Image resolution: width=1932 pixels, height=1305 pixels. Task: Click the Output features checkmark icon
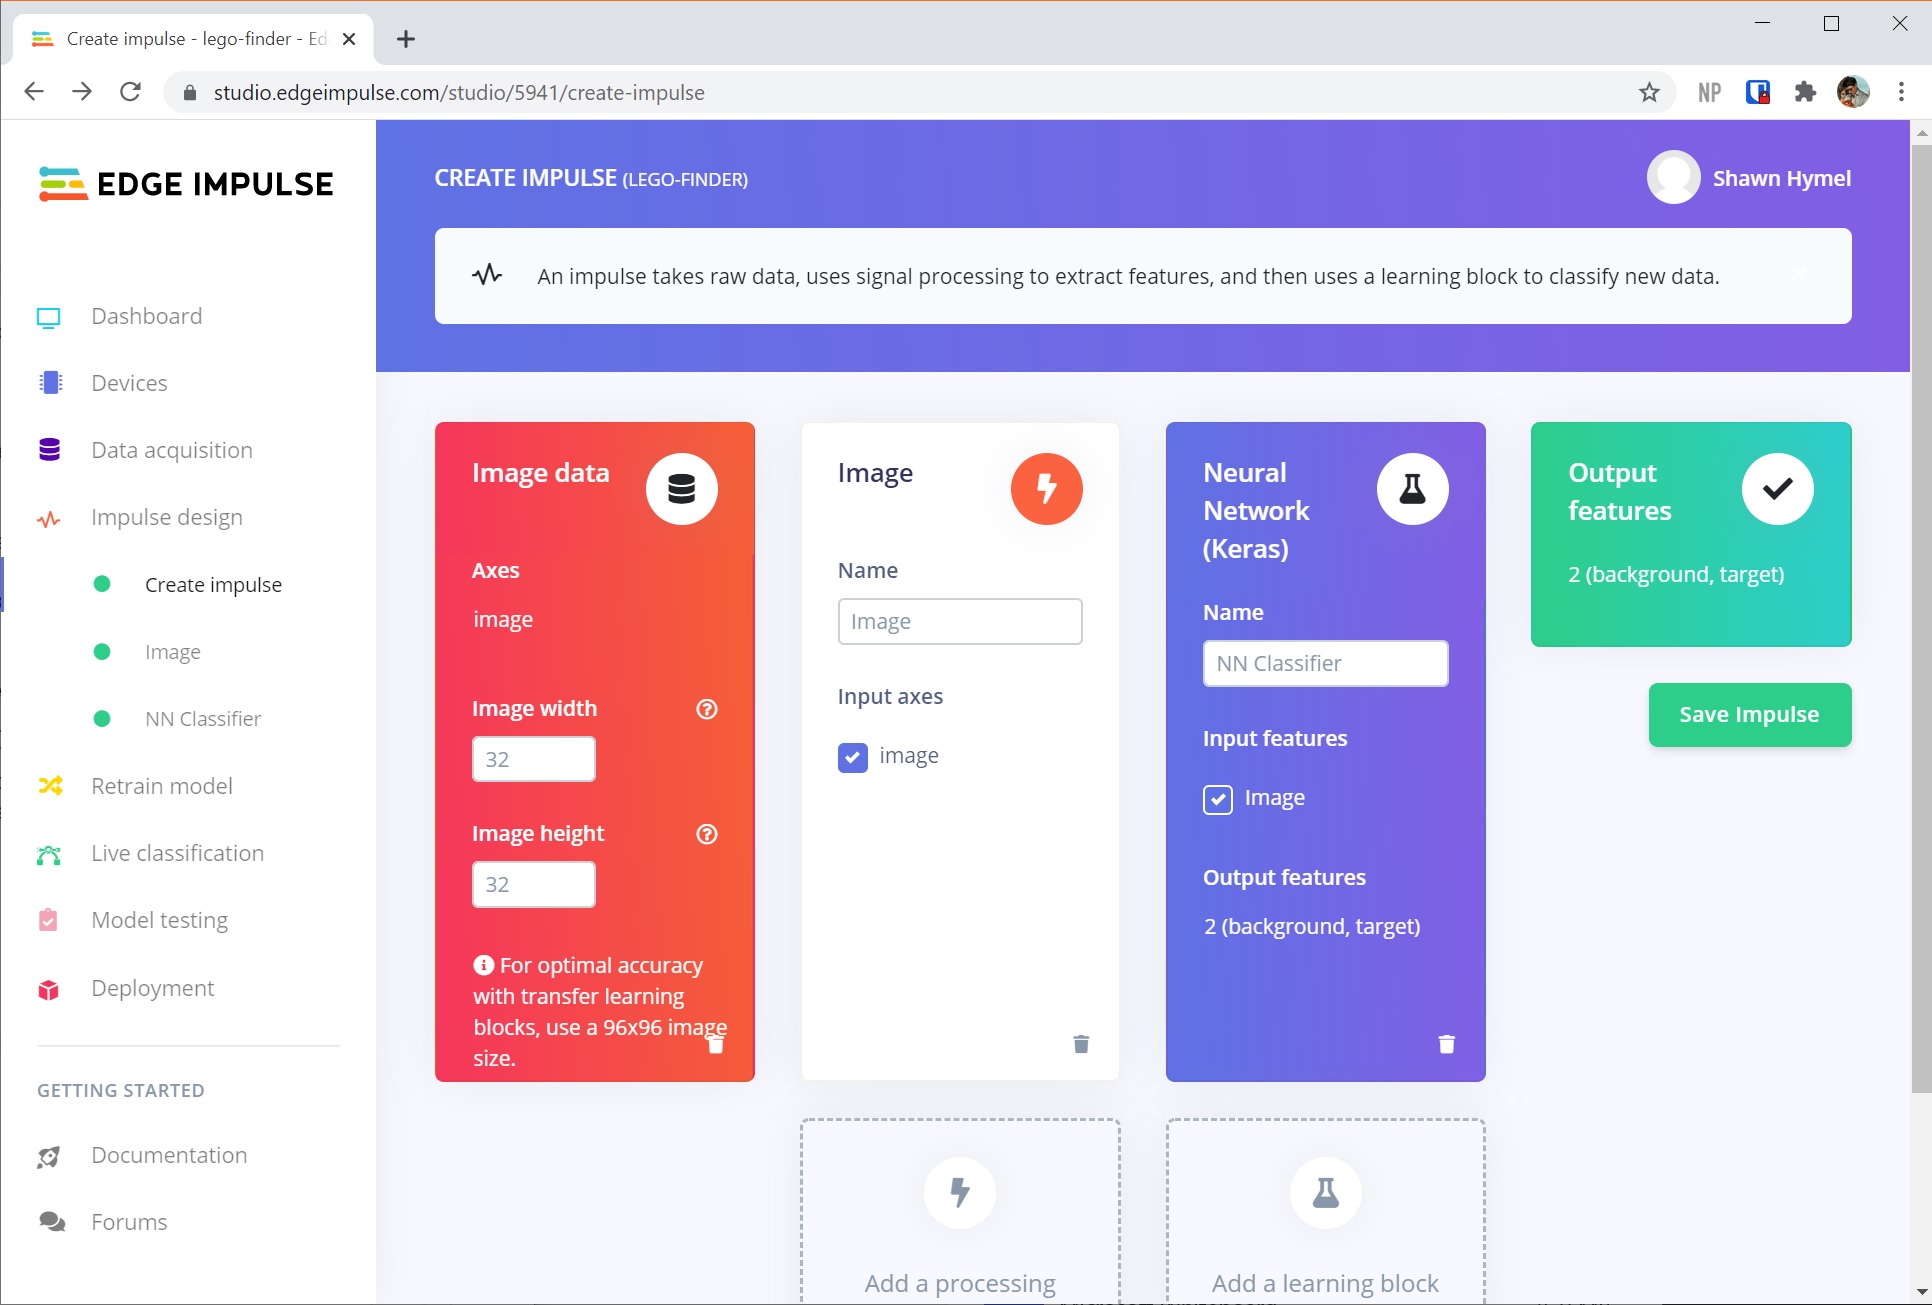(1778, 488)
